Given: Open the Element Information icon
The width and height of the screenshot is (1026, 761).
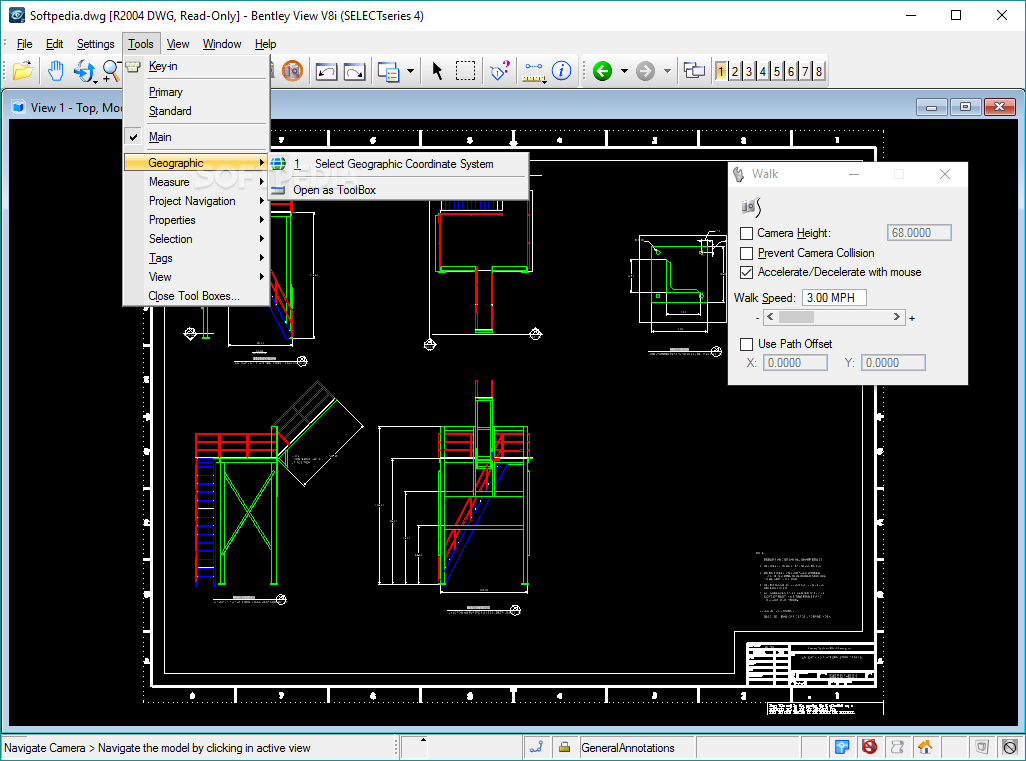Looking at the screenshot, I should (x=562, y=71).
